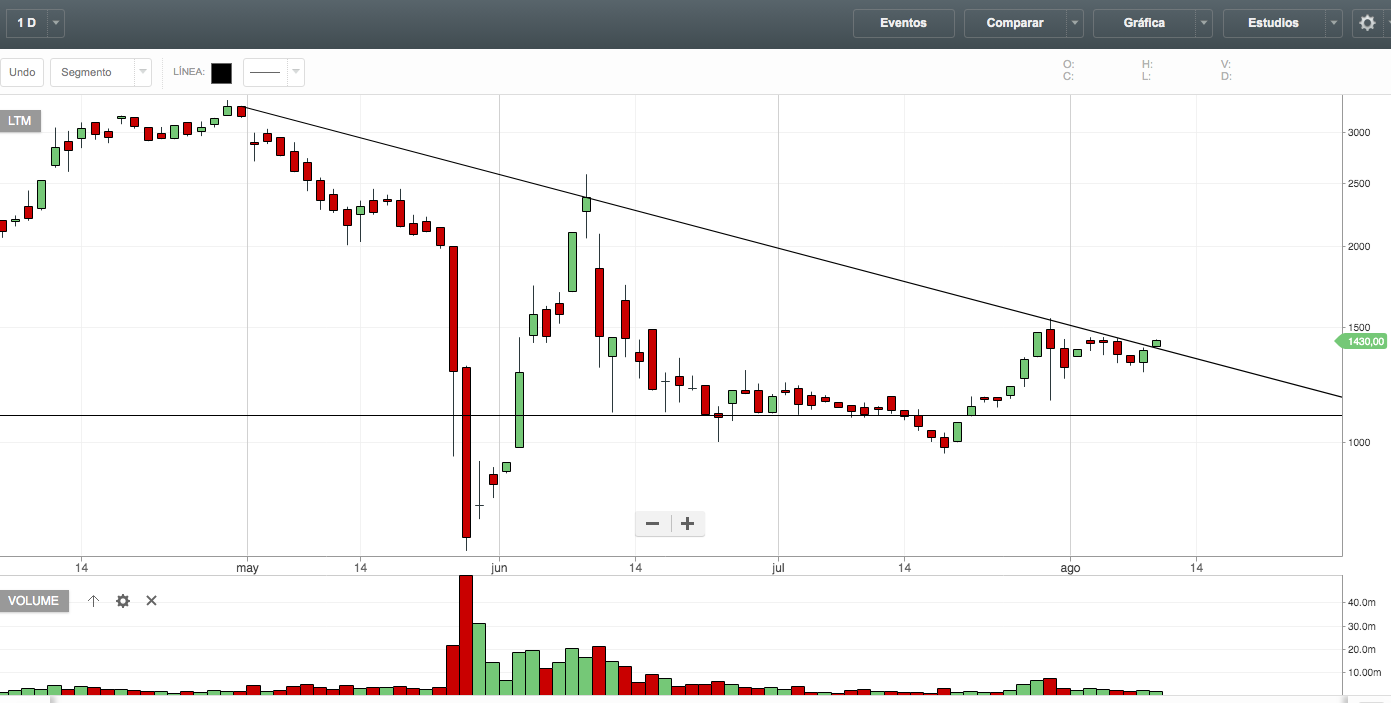Viewport: 1391px width, 703px height.
Task: Move the VOLUME panel up with arrow icon
Action: (x=94, y=601)
